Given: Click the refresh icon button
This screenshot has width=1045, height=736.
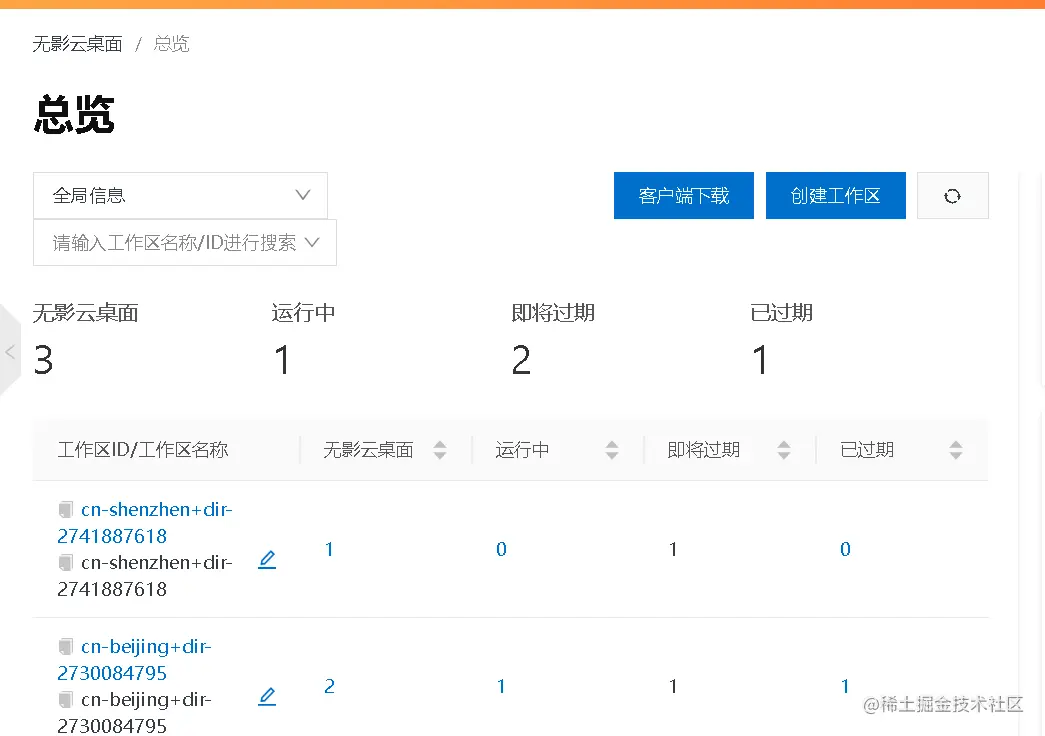Looking at the screenshot, I should (x=952, y=195).
